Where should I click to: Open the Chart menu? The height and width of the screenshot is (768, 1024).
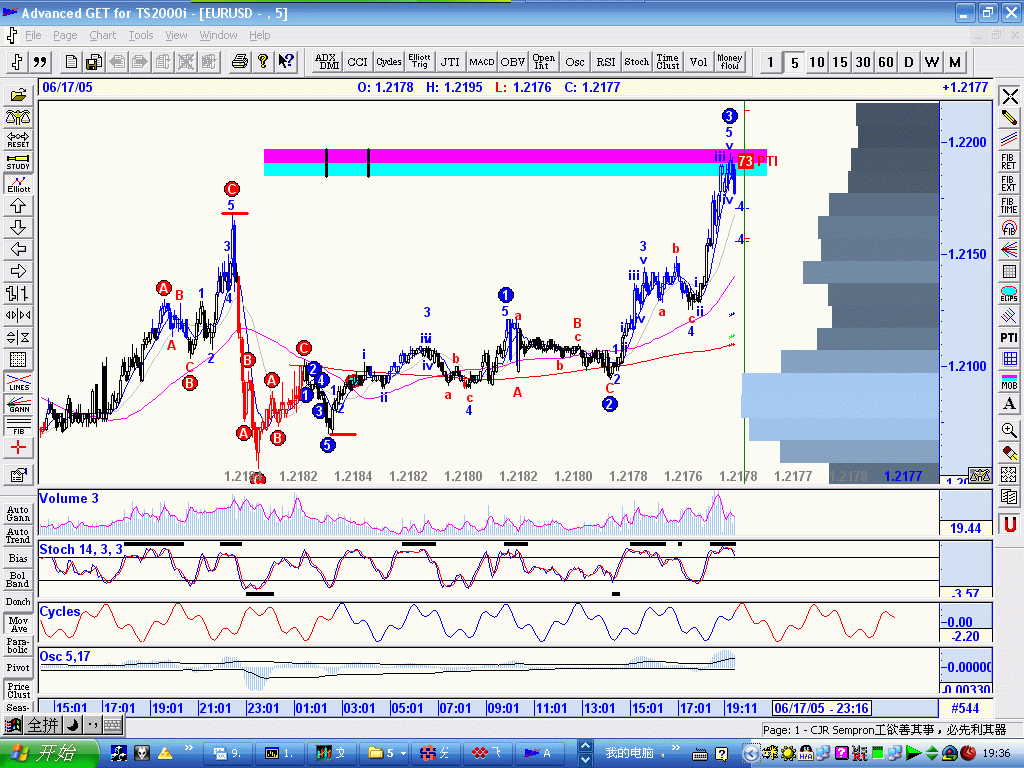[x=103, y=35]
